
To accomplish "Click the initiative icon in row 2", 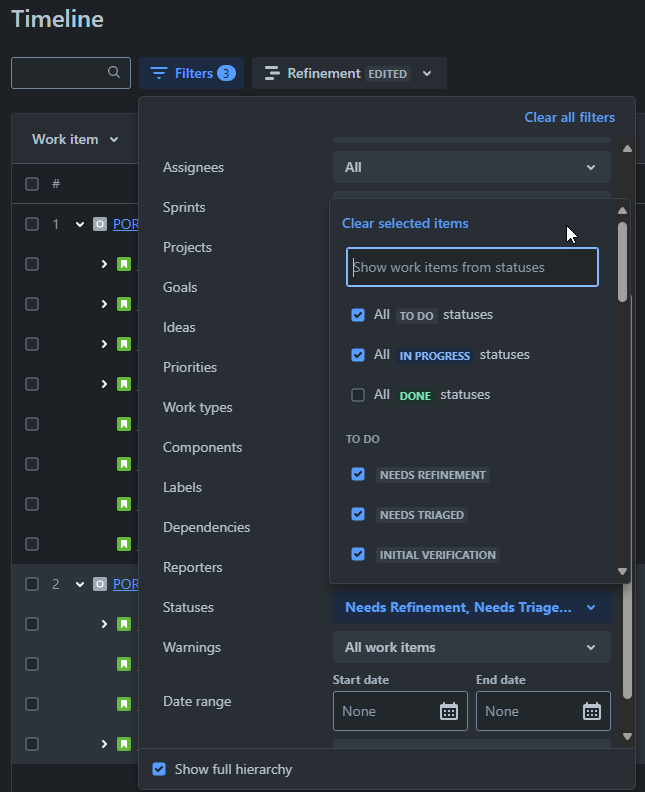I will 100,584.
